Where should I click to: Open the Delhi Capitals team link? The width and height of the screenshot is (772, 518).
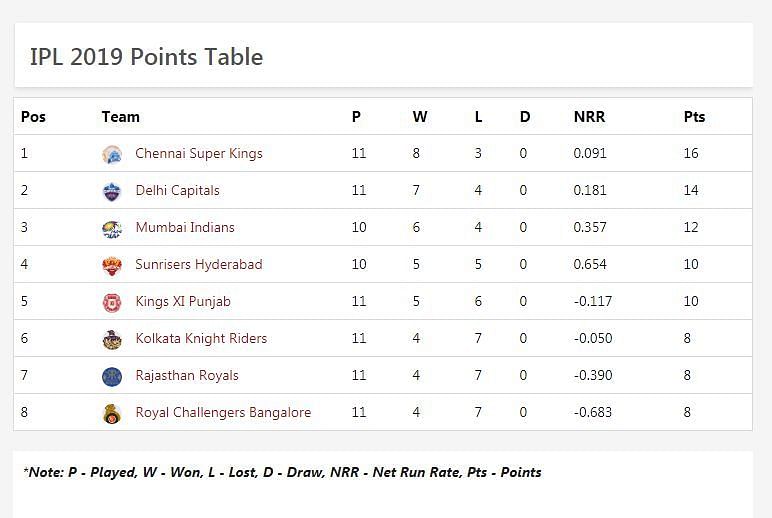[x=177, y=190]
